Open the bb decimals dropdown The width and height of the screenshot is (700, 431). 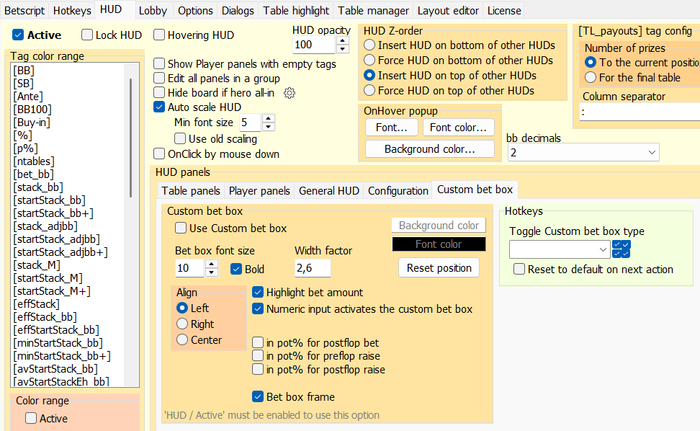(583, 152)
